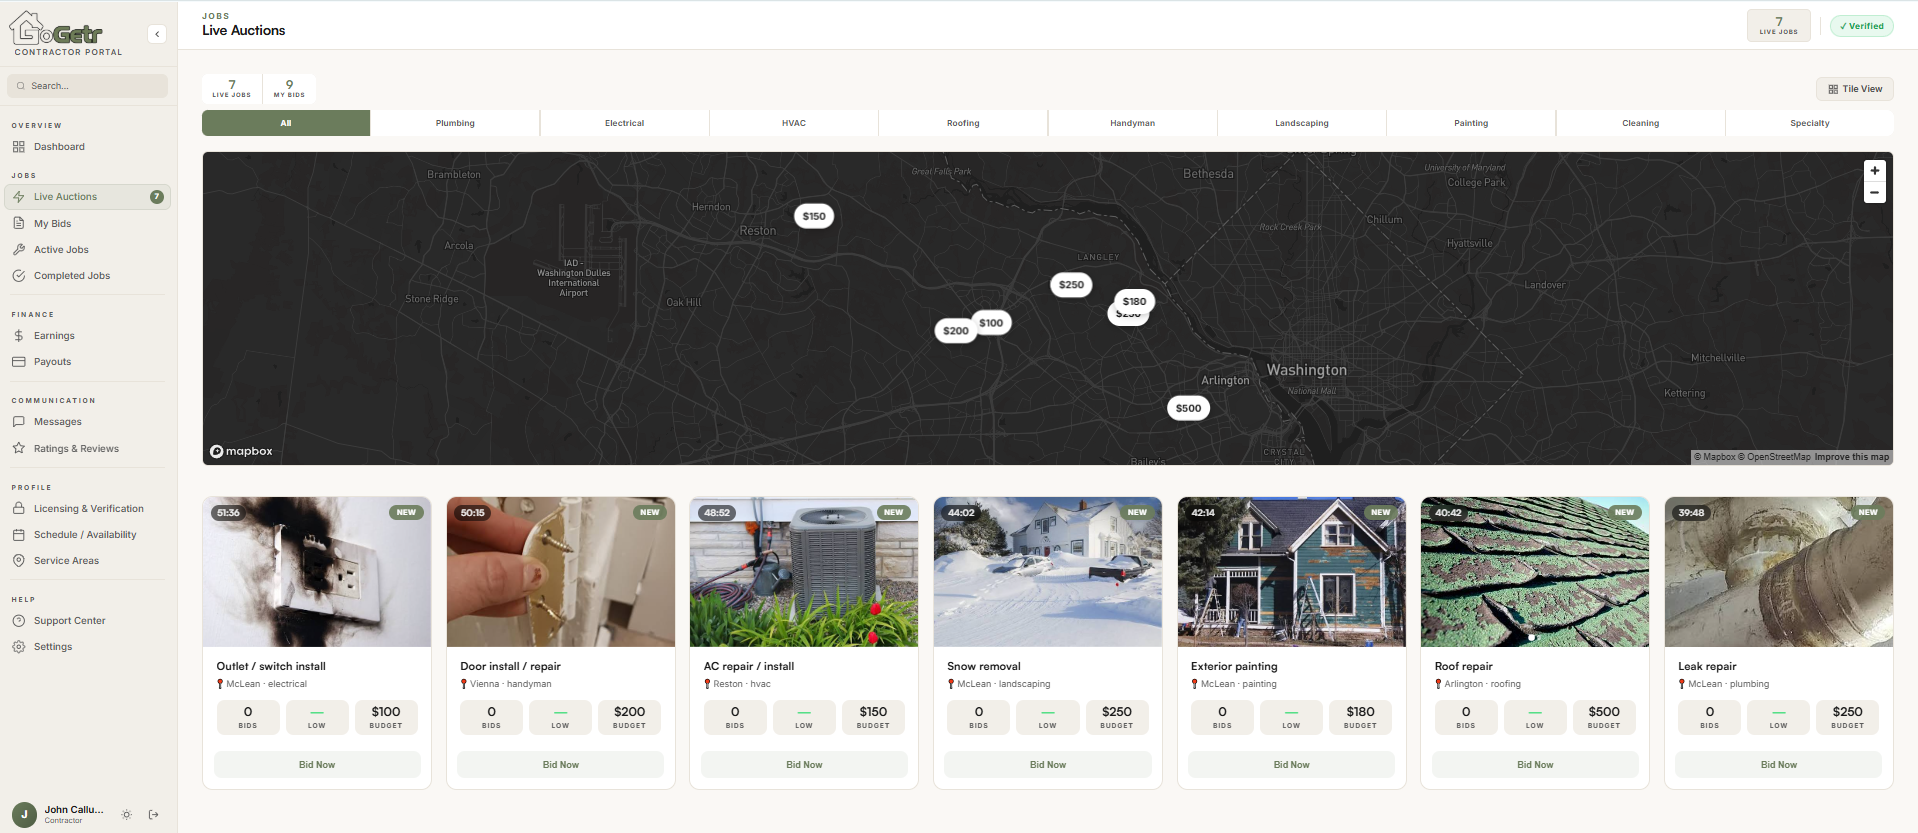Collapse the sidebar with chevron button

[157, 34]
